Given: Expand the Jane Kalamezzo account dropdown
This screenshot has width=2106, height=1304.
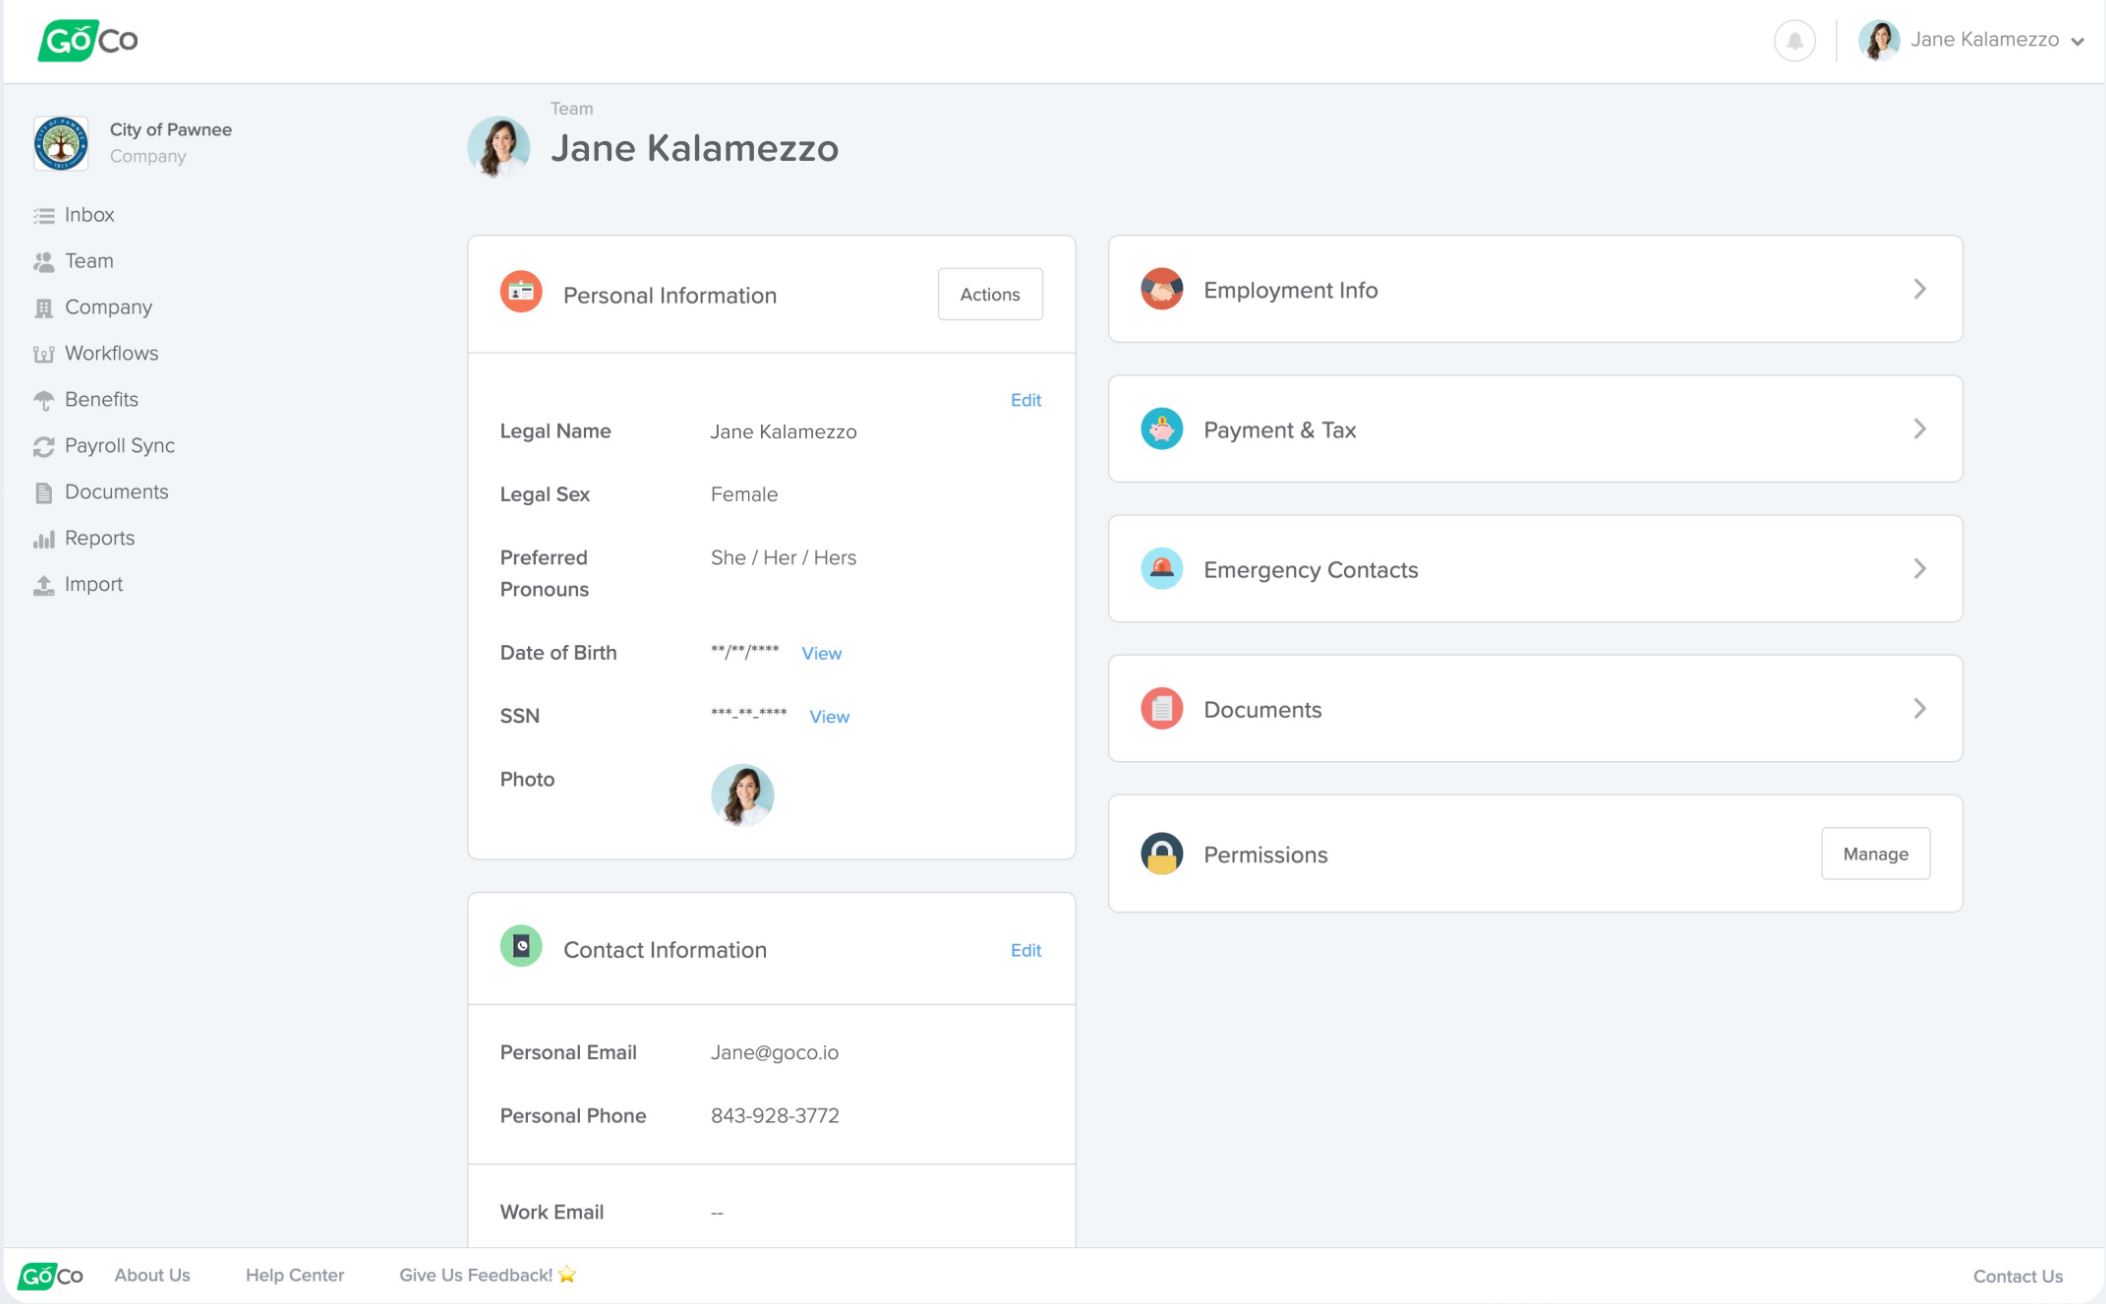Looking at the screenshot, I should [x=2002, y=40].
